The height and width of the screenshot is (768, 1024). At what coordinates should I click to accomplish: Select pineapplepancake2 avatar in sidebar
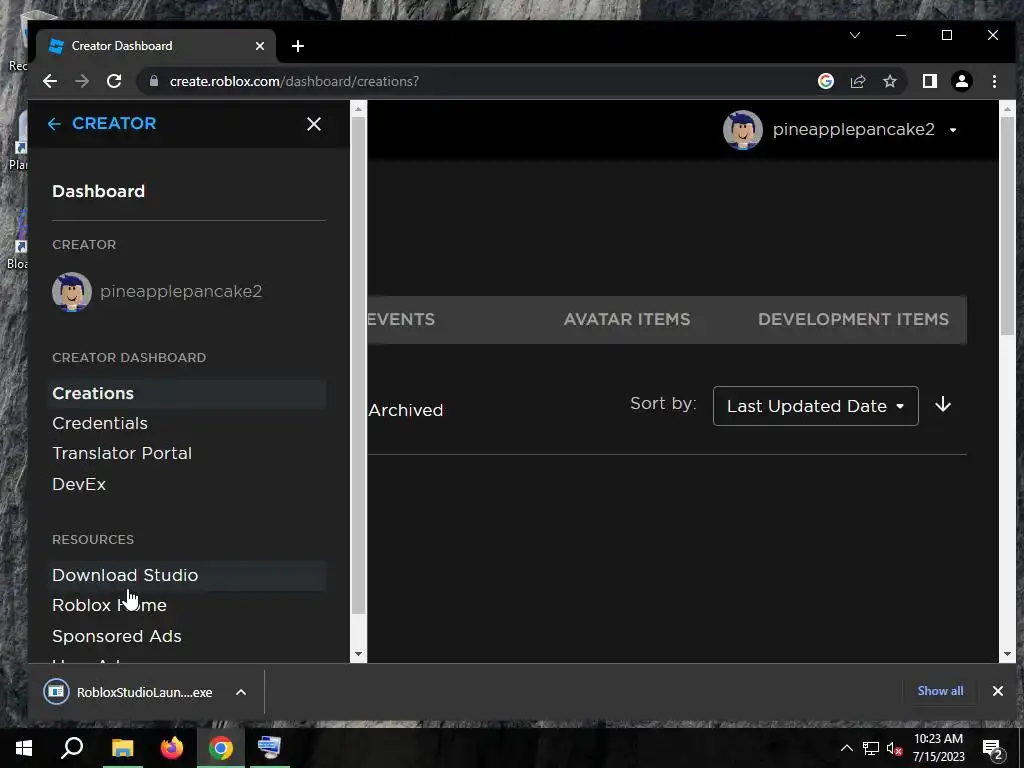pyautogui.click(x=72, y=292)
